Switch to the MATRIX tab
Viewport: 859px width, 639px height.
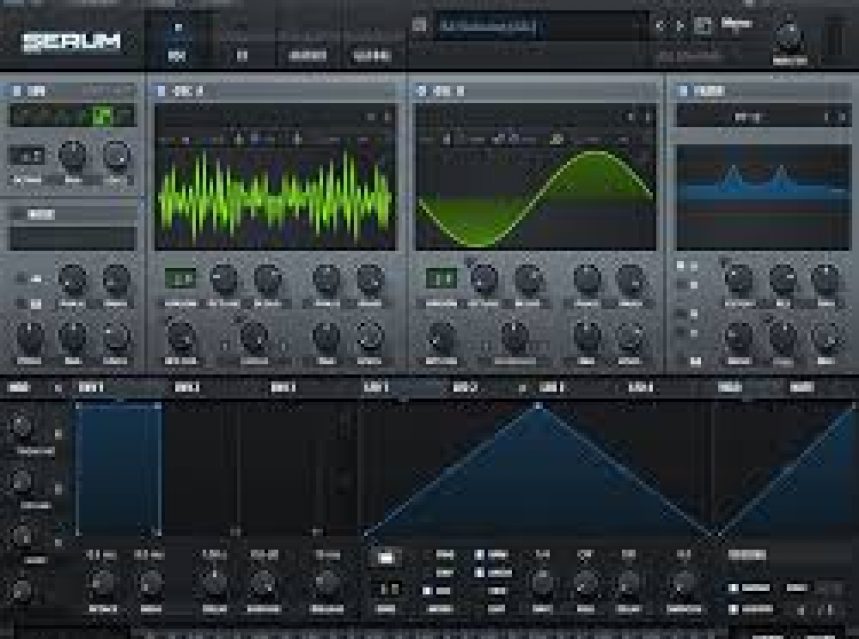click(307, 55)
